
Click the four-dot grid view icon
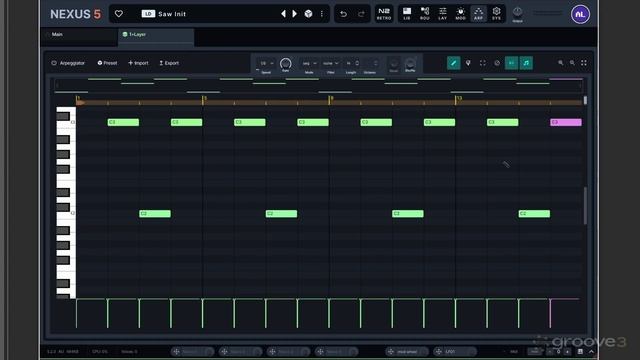coord(584,63)
